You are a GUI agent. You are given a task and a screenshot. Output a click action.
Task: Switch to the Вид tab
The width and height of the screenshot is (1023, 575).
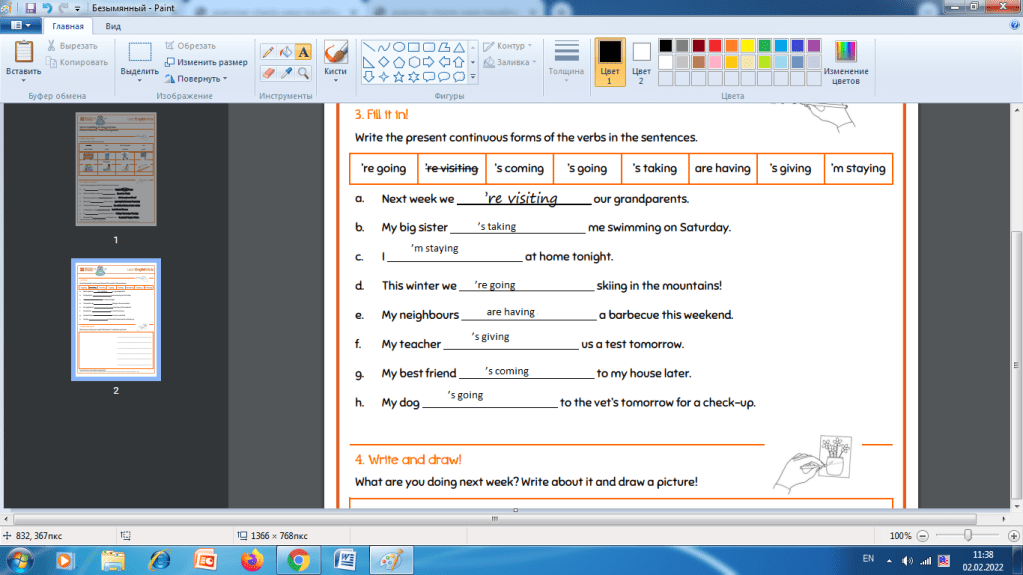tap(114, 26)
